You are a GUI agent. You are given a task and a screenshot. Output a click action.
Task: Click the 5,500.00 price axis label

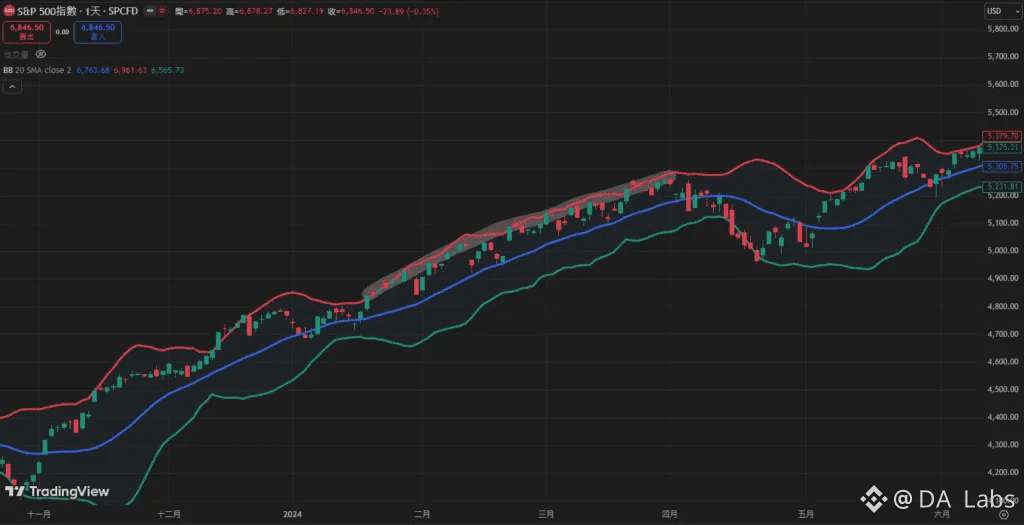tap(1003, 112)
